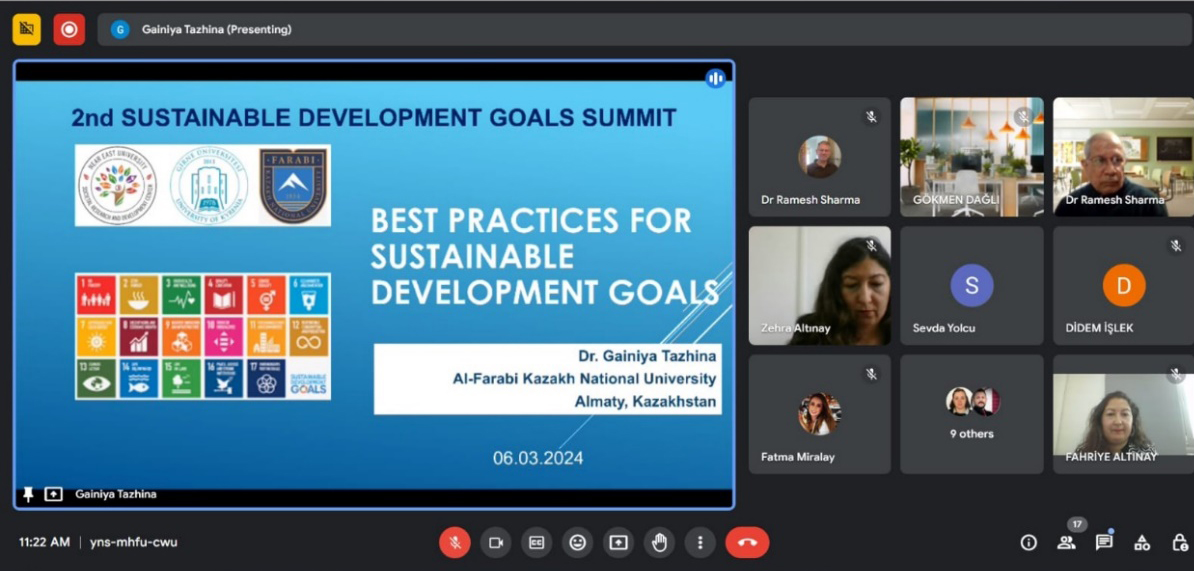Click muted mic icon on Zehra Altınay tile
The height and width of the screenshot is (571, 1194).
(x=871, y=245)
